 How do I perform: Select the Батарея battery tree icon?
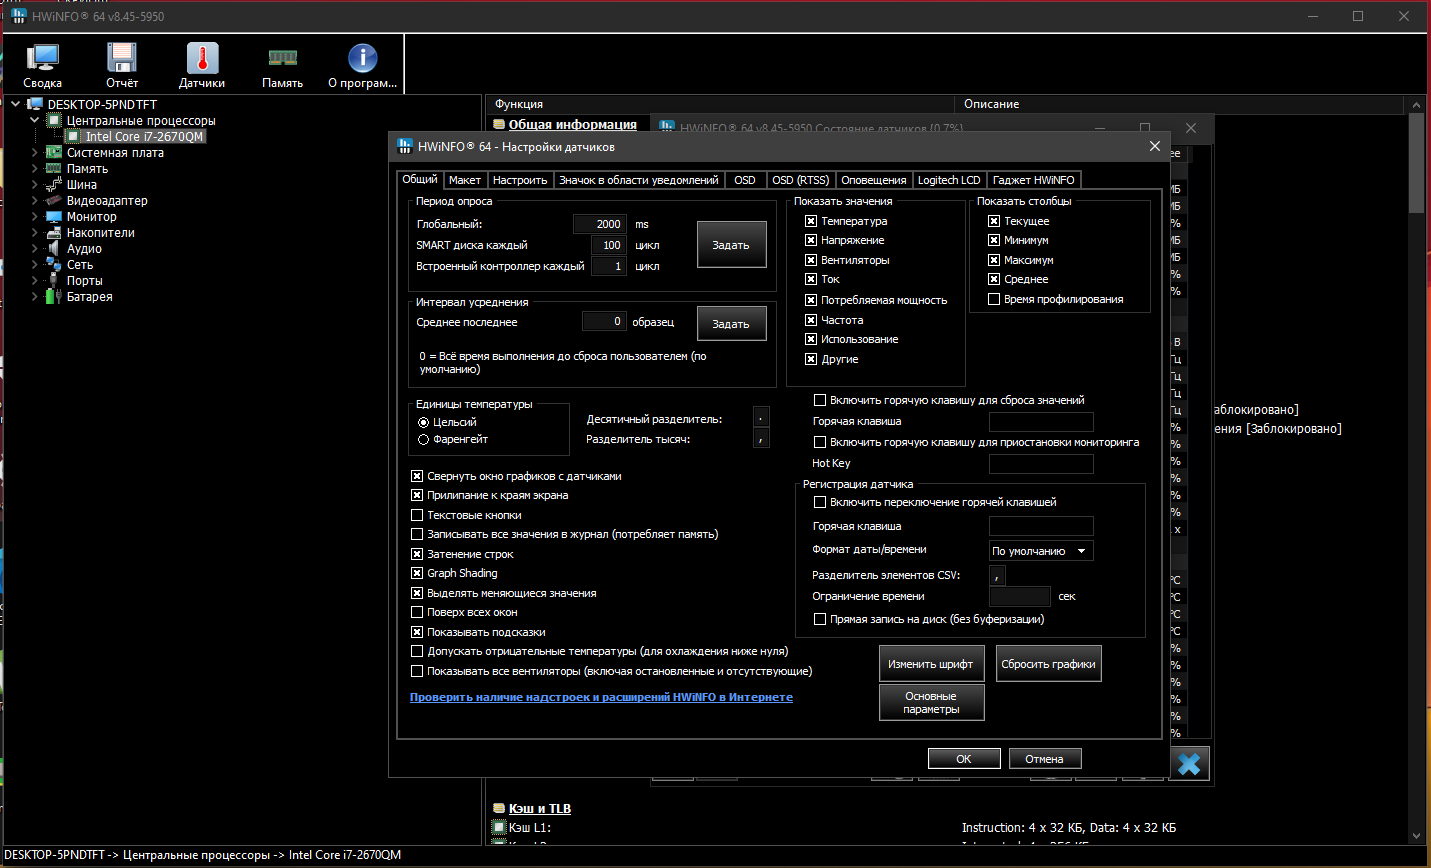[53, 297]
